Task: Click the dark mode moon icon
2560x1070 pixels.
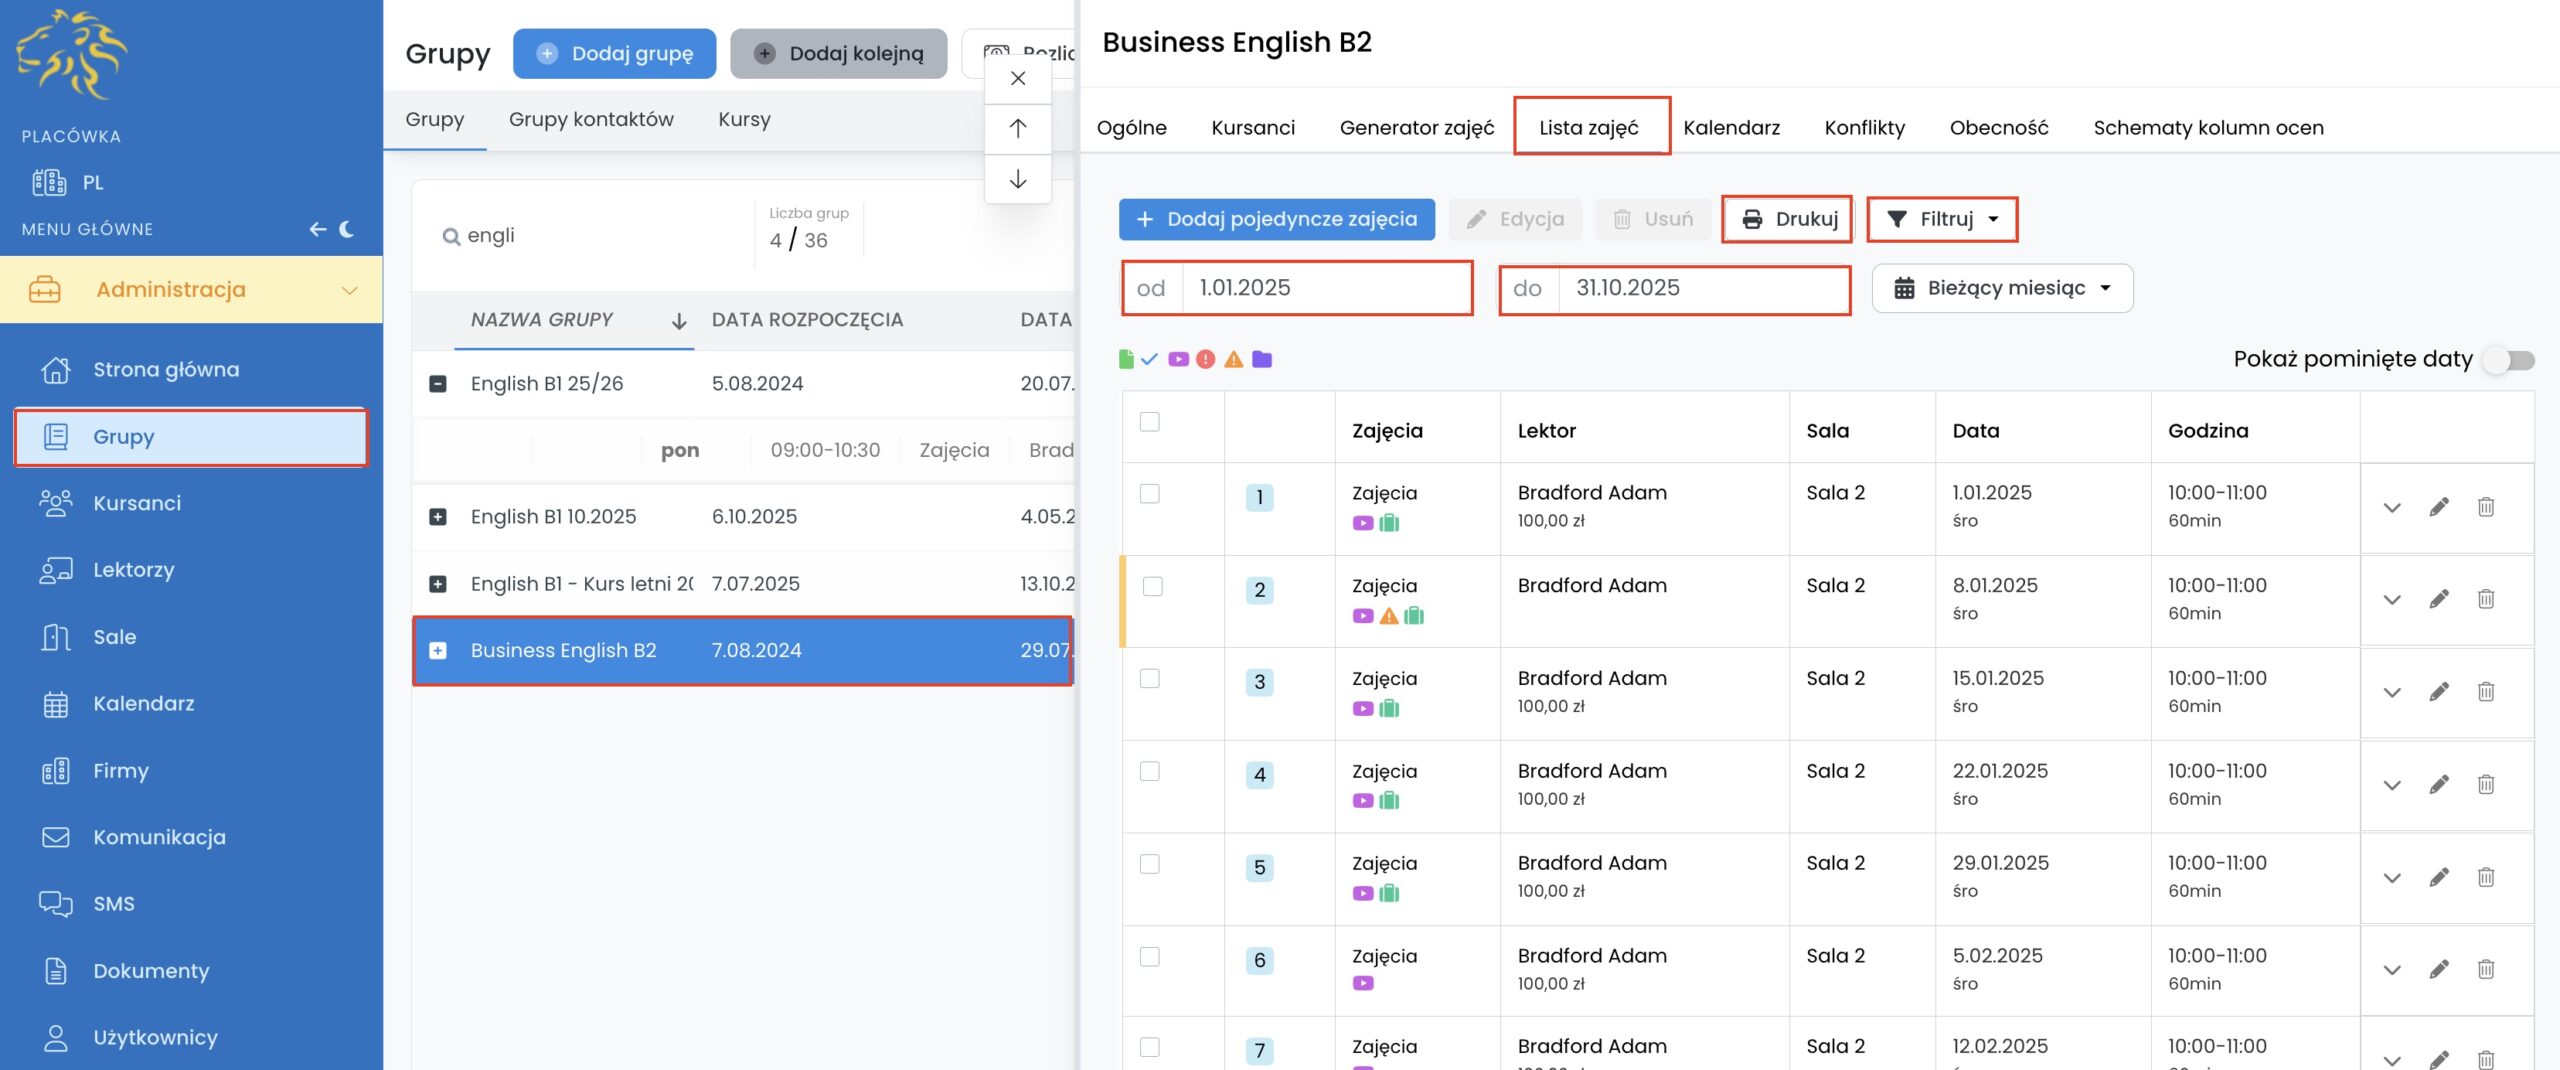Action: [x=347, y=229]
